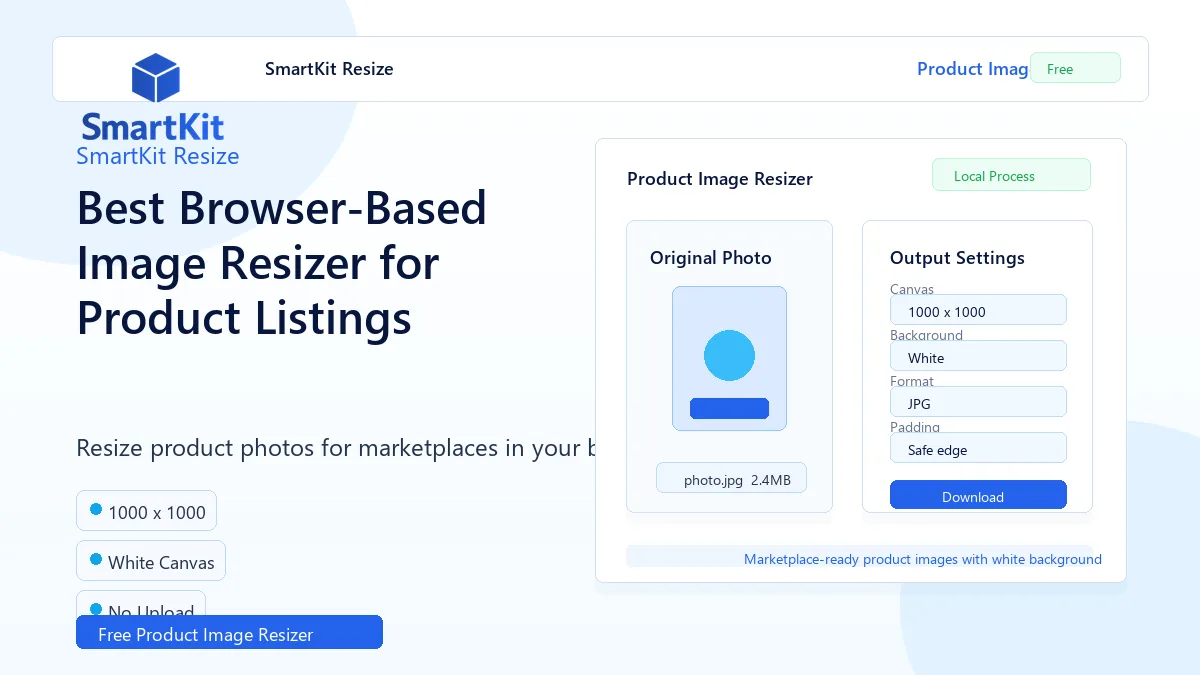Click the Resize product photos for marketplaces text
This screenshot has width=1200, height=675.
(336, 447)
